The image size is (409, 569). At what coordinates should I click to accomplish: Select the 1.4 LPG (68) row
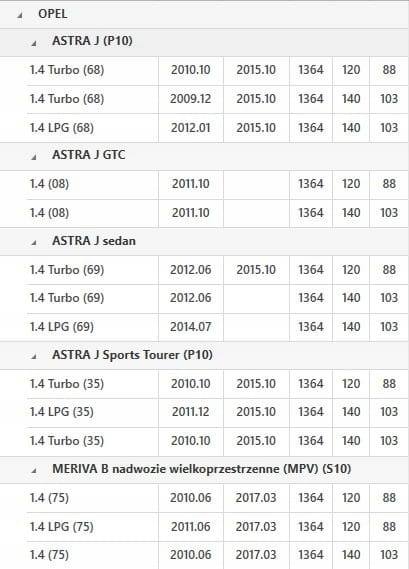pyautogui.click(x=217, y=128)
